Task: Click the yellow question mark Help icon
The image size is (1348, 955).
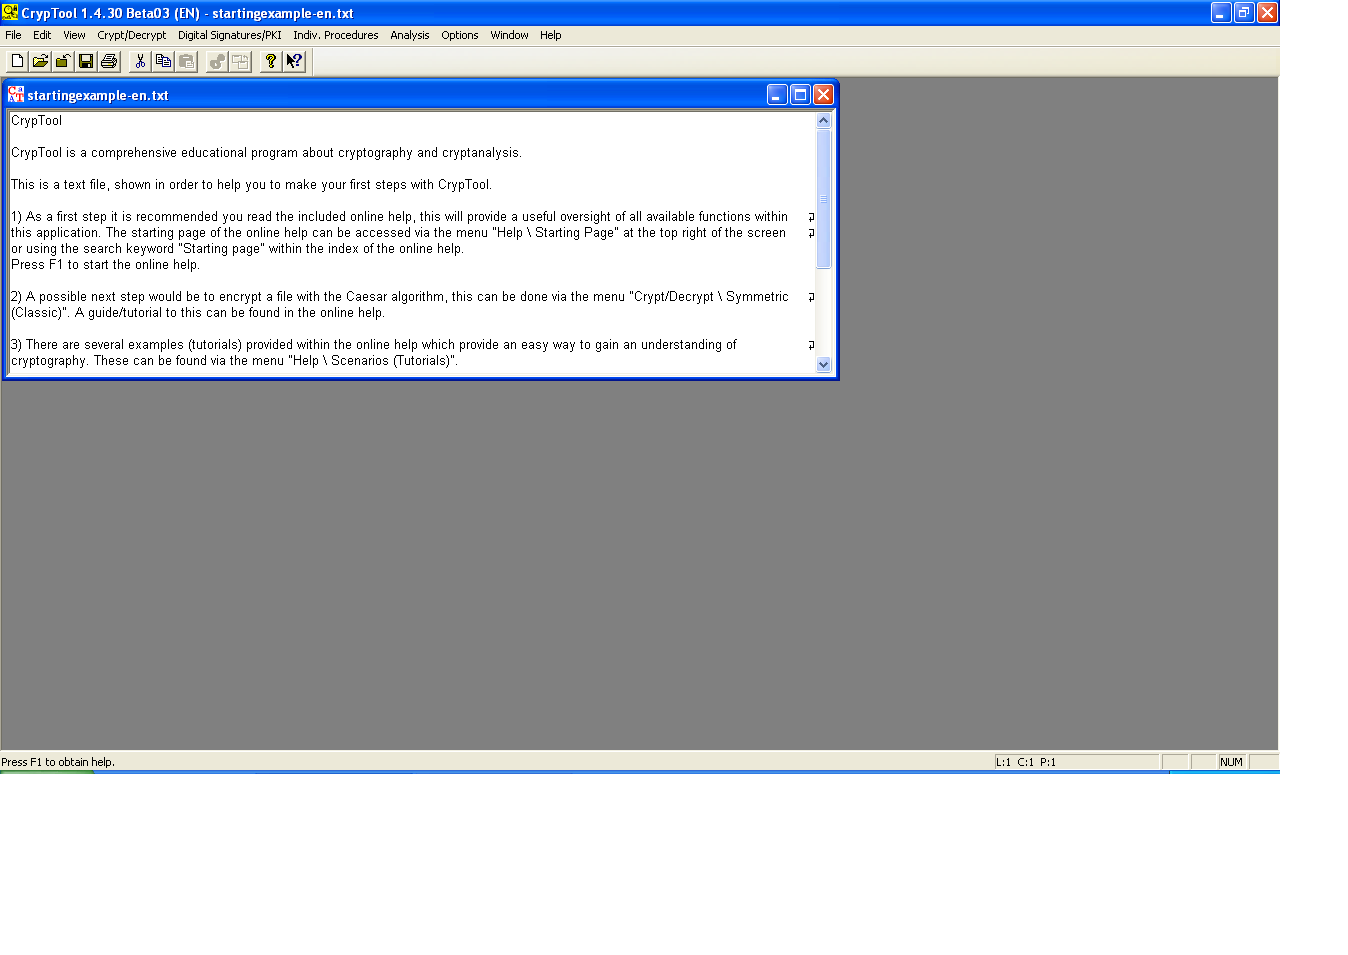Action: pos(271,61)
